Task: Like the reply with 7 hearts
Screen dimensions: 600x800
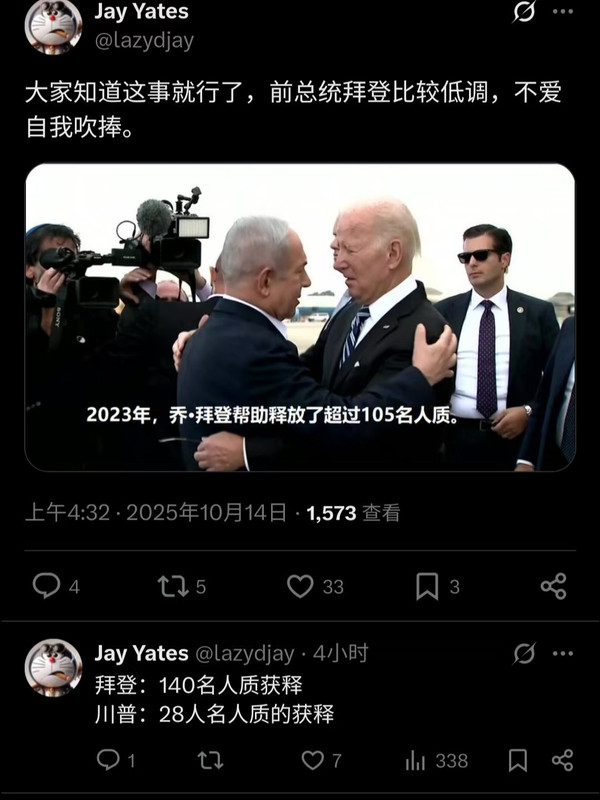Action: [x=312, y=760]
